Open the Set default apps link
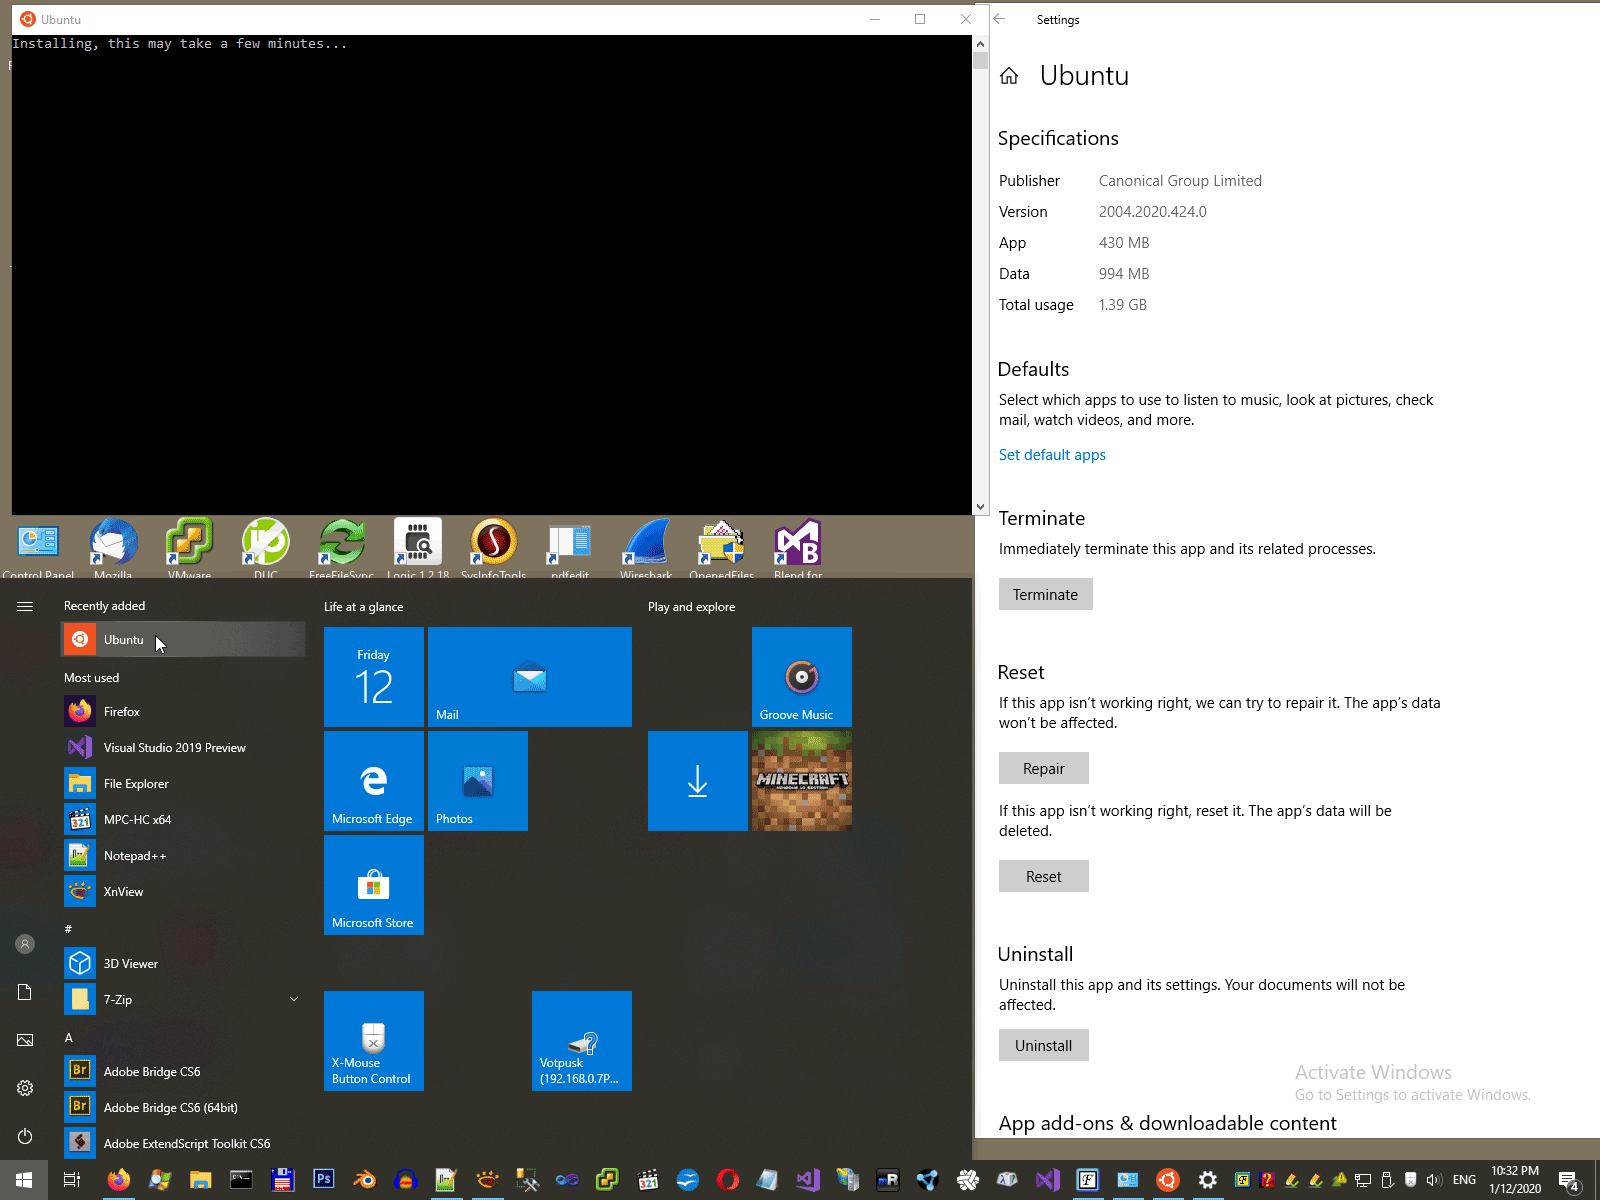1600x1200 pixels. click(x=1052, y=455)
